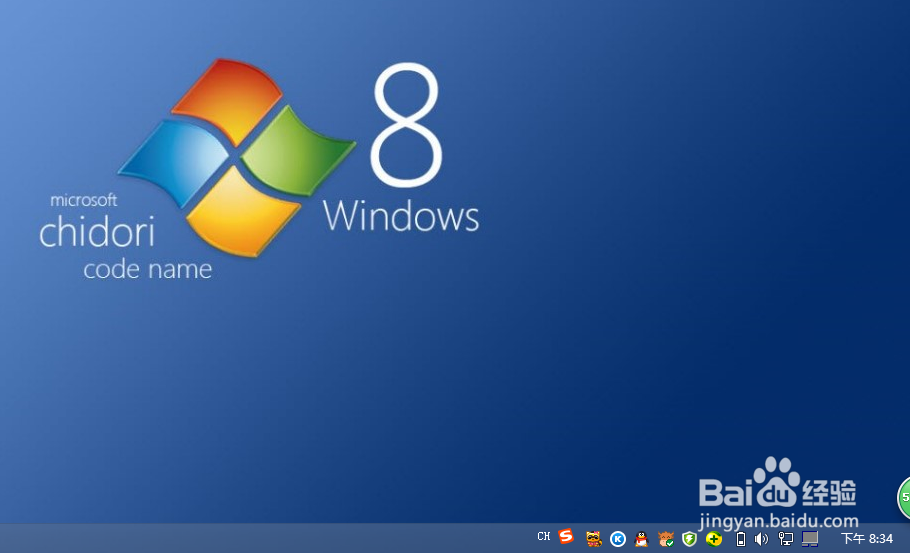
Task: Open the network connection icon
Action: pos(785,539)
